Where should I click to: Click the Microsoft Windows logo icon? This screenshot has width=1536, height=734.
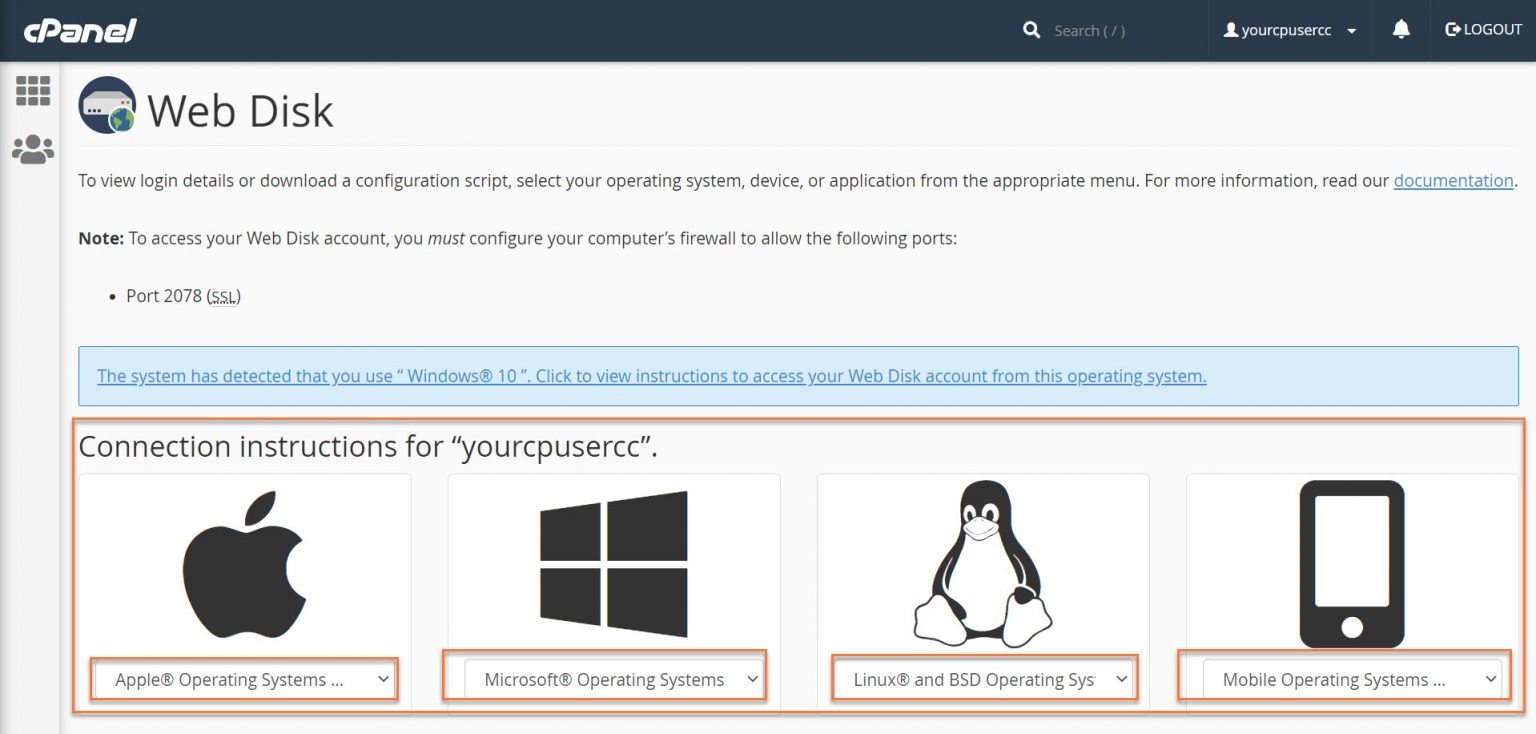[x=613, y=560]
